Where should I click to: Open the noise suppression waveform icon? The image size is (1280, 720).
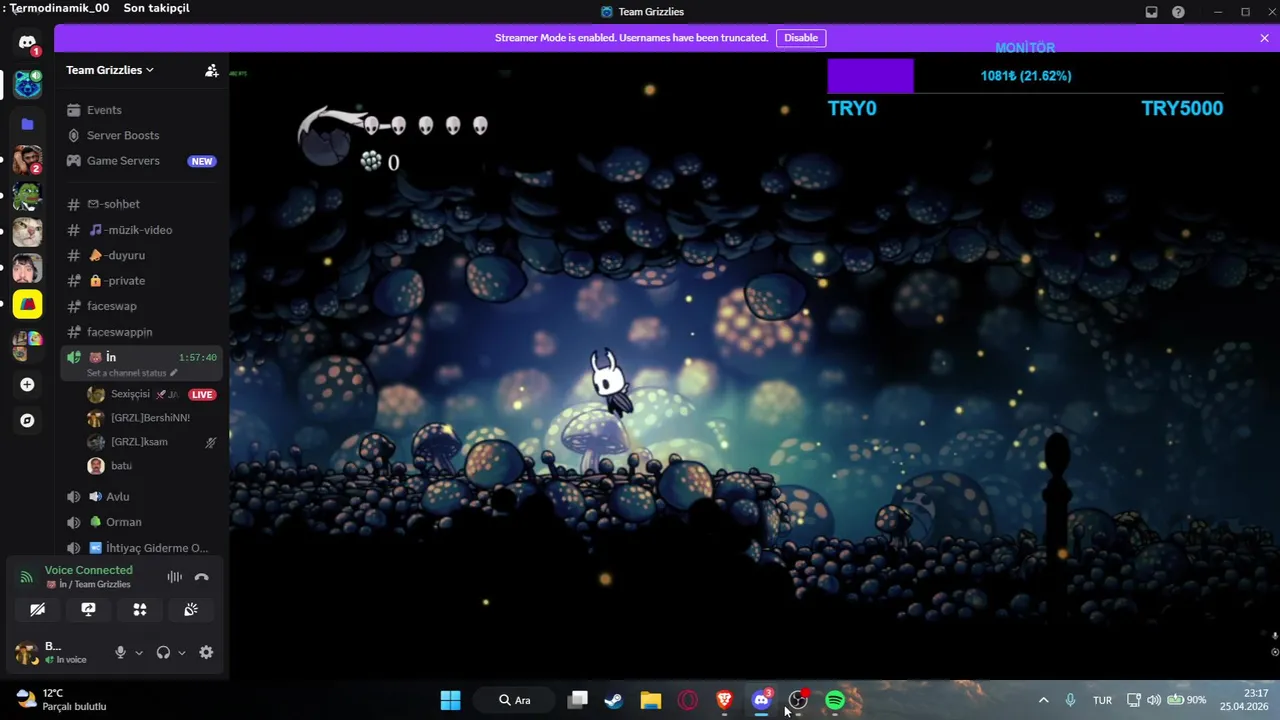coord(175,577)
